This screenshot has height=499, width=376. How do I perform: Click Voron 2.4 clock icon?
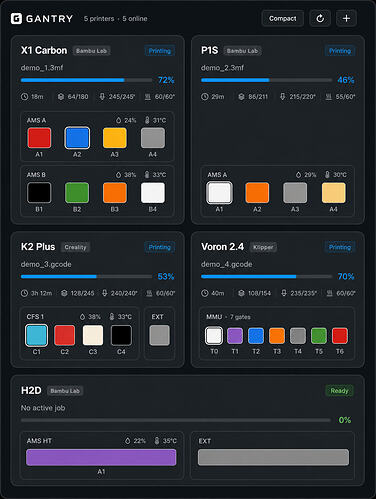pyautogui.click(x=204, y=293)
